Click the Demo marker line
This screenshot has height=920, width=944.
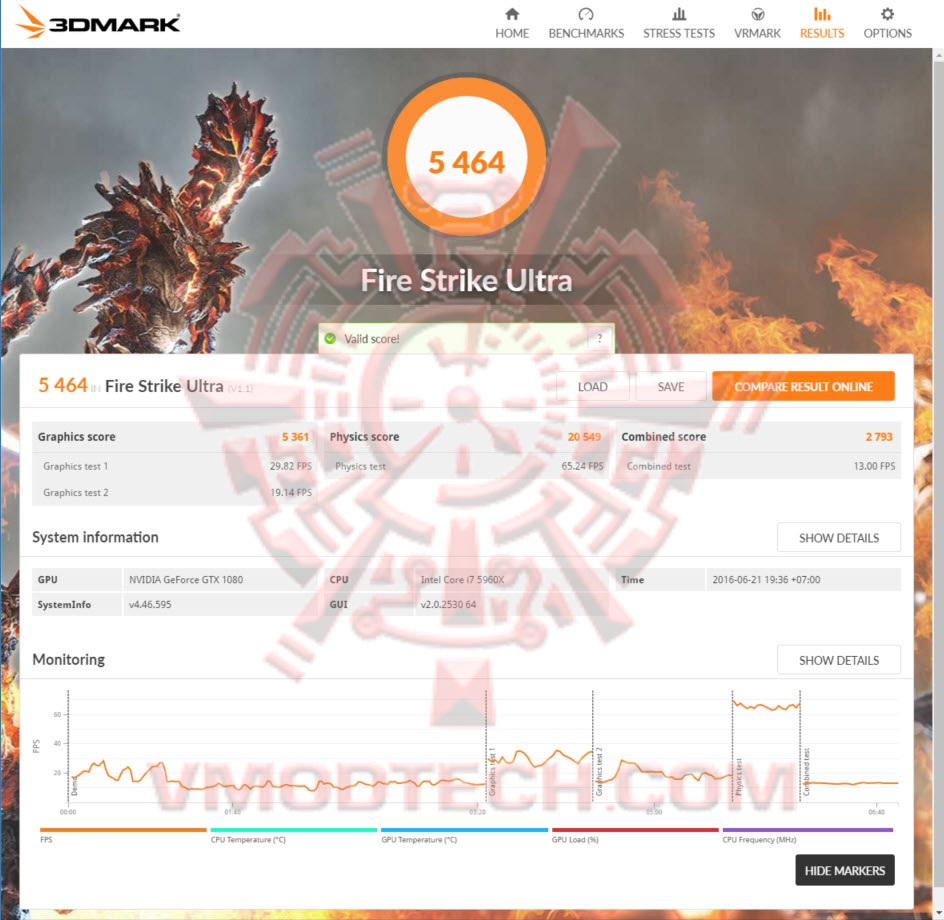pyautogui.click(x=68, y=746)
